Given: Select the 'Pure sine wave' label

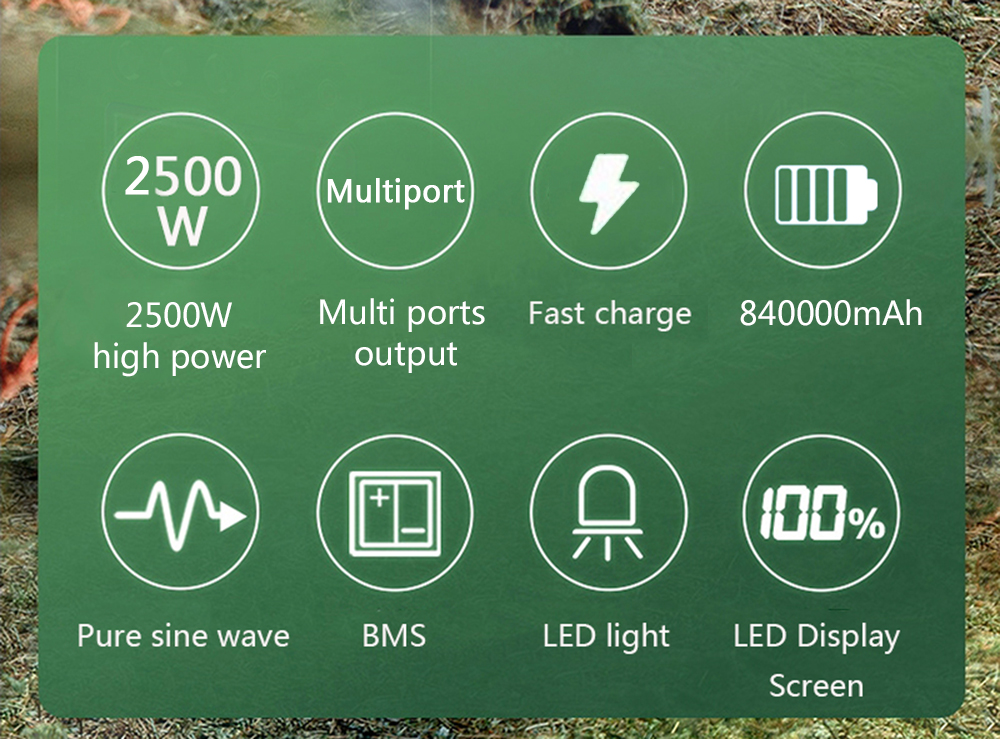Looking at the screenshot, I should point(183,636).
